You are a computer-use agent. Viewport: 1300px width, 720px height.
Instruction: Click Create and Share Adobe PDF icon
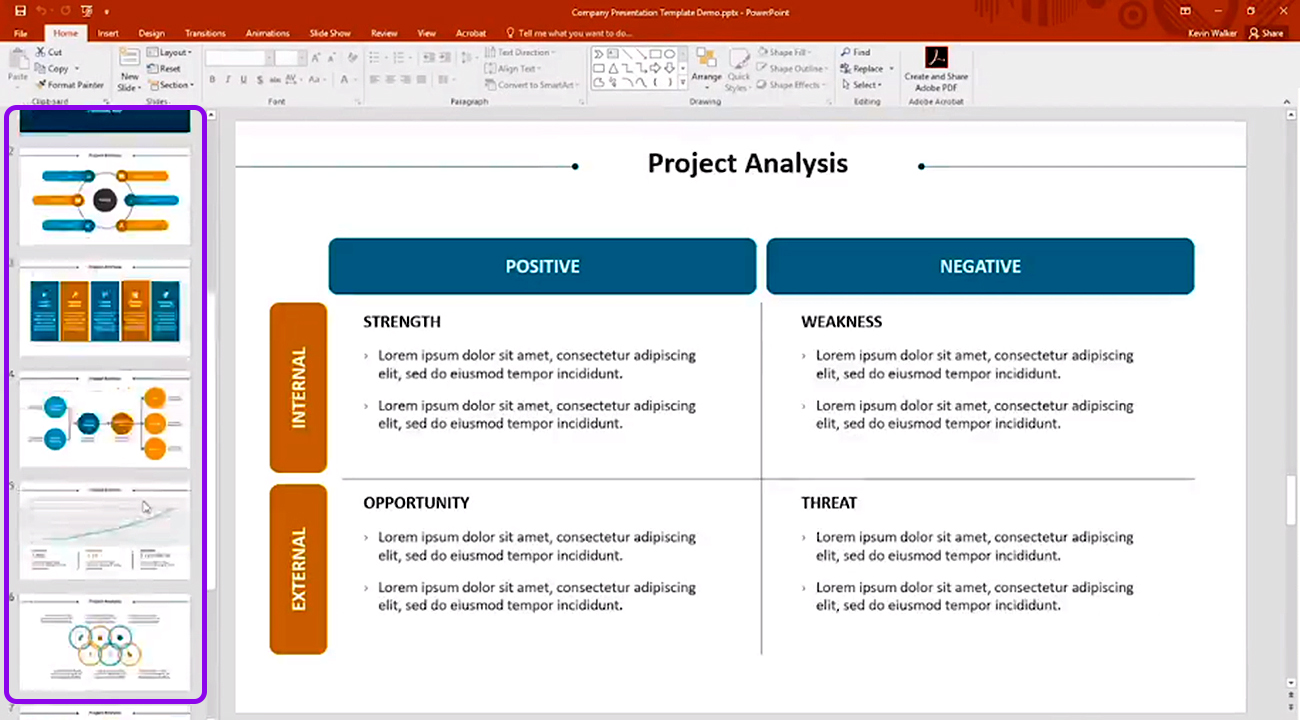tap(936, 58)
